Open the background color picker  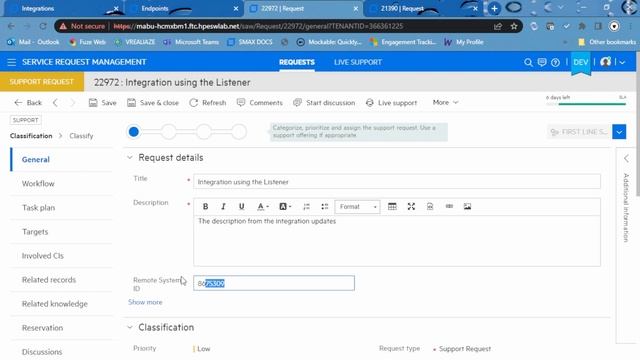pyautogui.click(x=285, y=207)
